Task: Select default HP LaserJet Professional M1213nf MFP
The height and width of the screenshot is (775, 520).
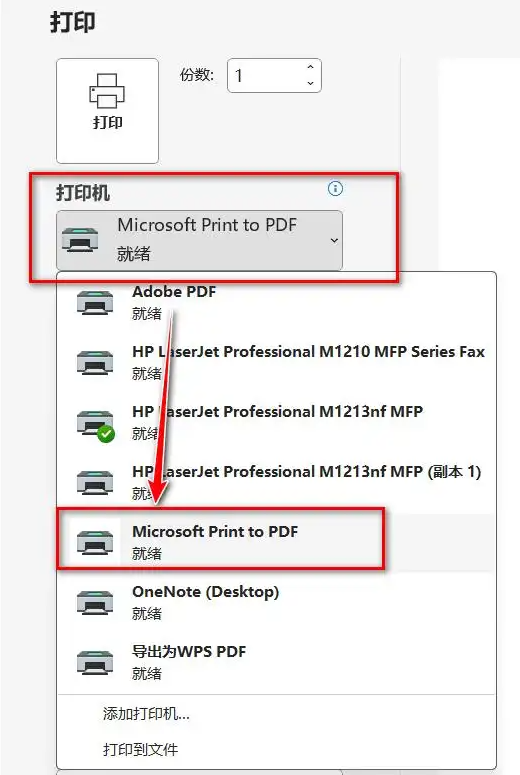Action: [276, 423]
